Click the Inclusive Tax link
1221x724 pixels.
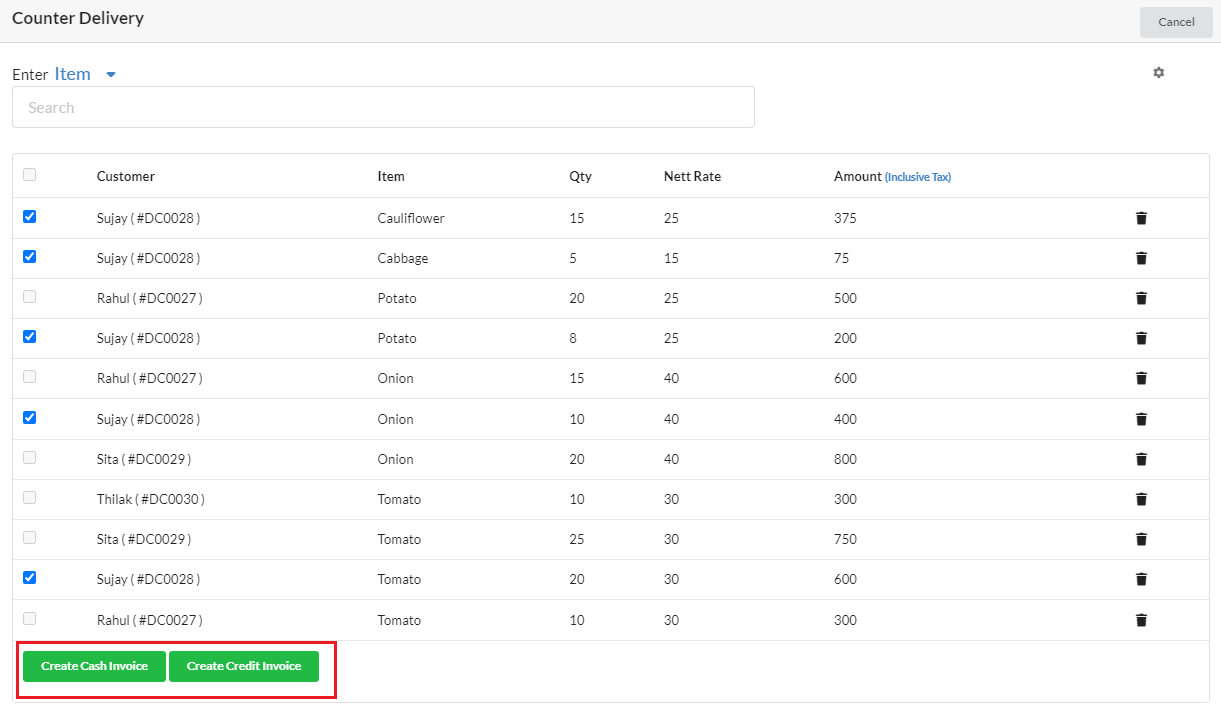(918, 177)
